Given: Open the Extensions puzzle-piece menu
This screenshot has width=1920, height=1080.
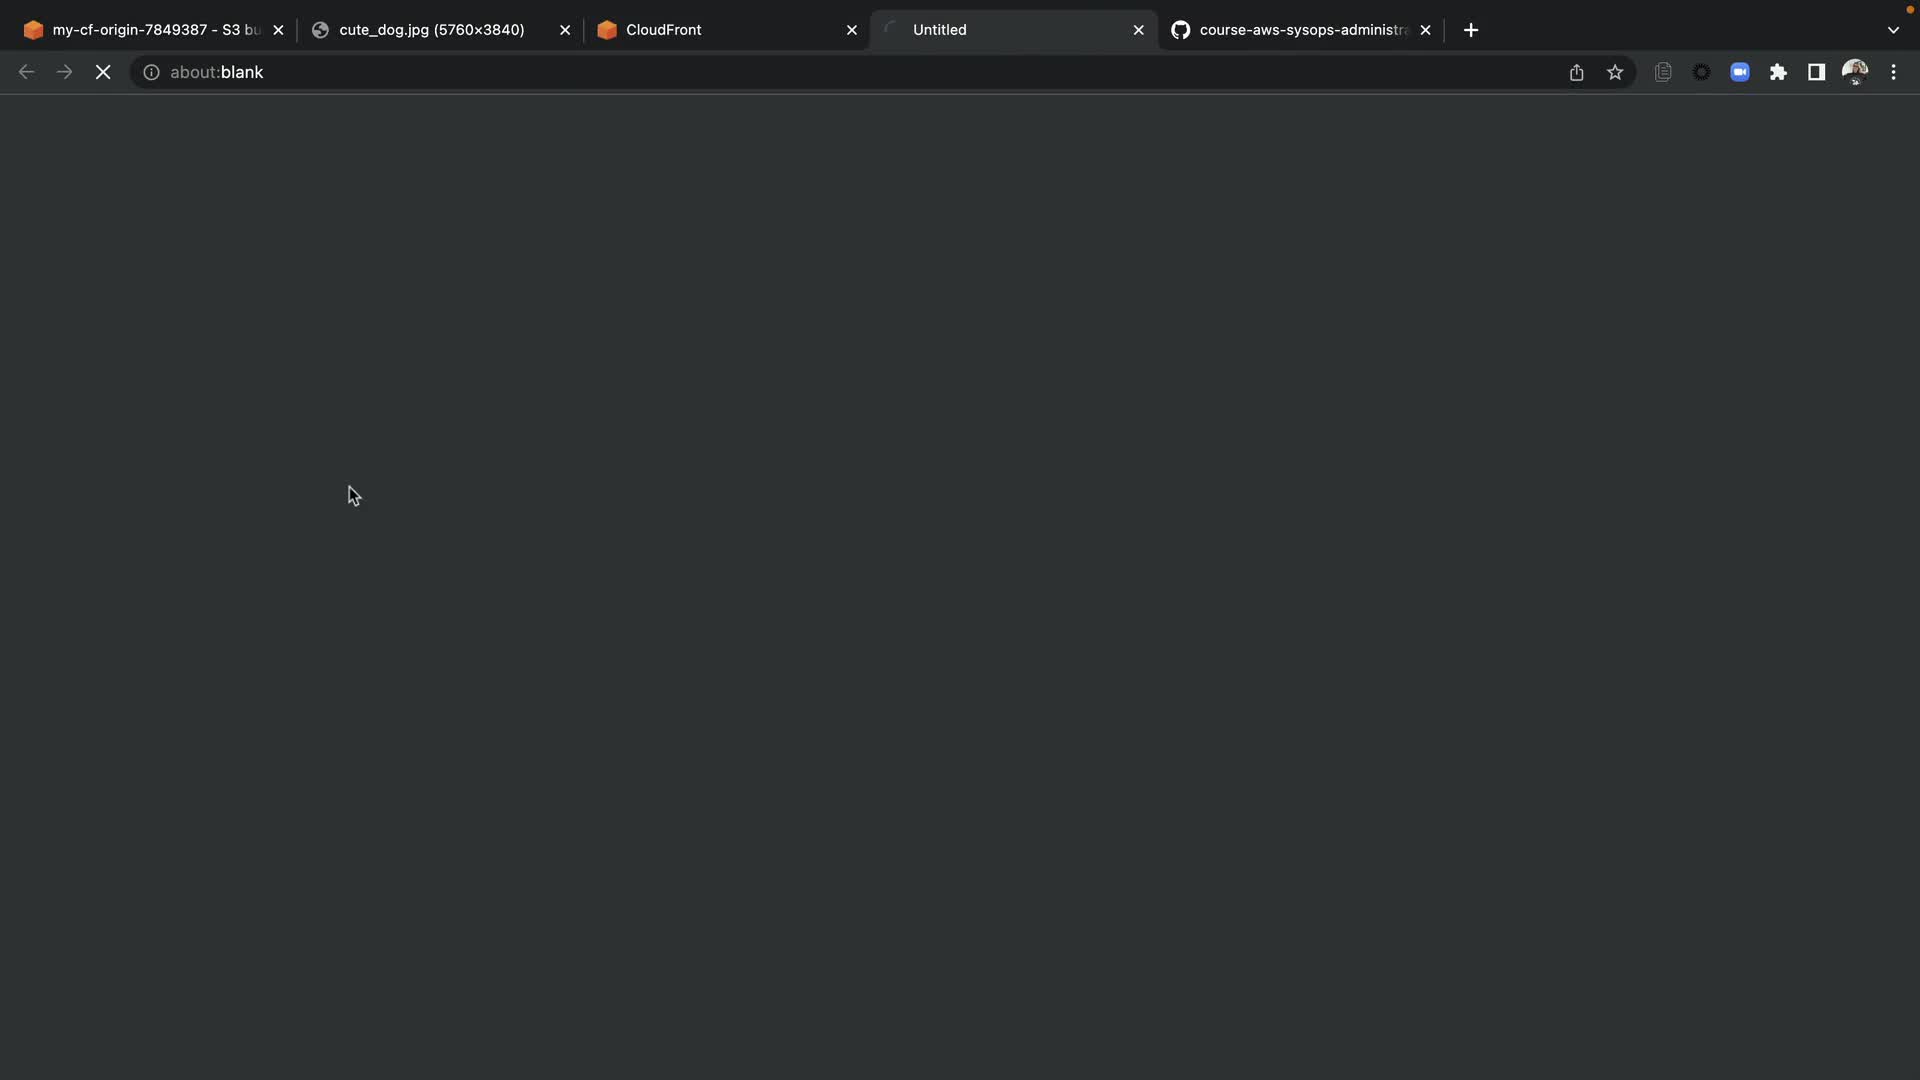Looking at the screenshot, I should (x=1778, y=72).
